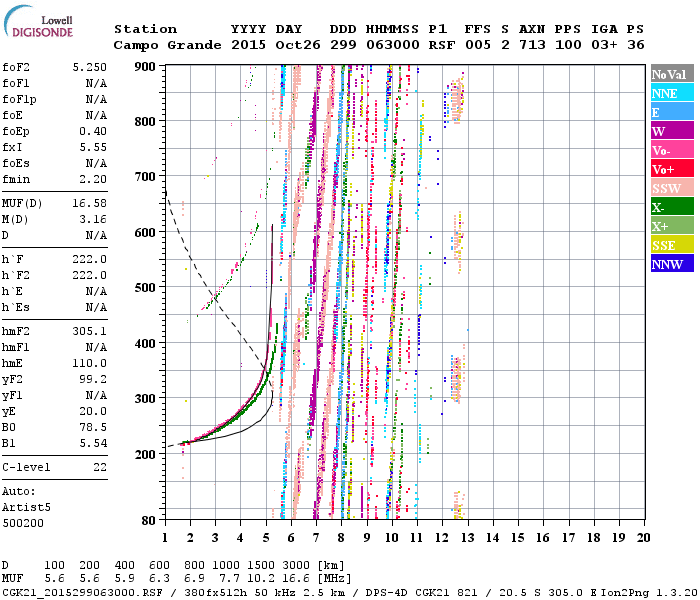Click the hmE value 110.0
700x600 pixels.
coord(90,363)
